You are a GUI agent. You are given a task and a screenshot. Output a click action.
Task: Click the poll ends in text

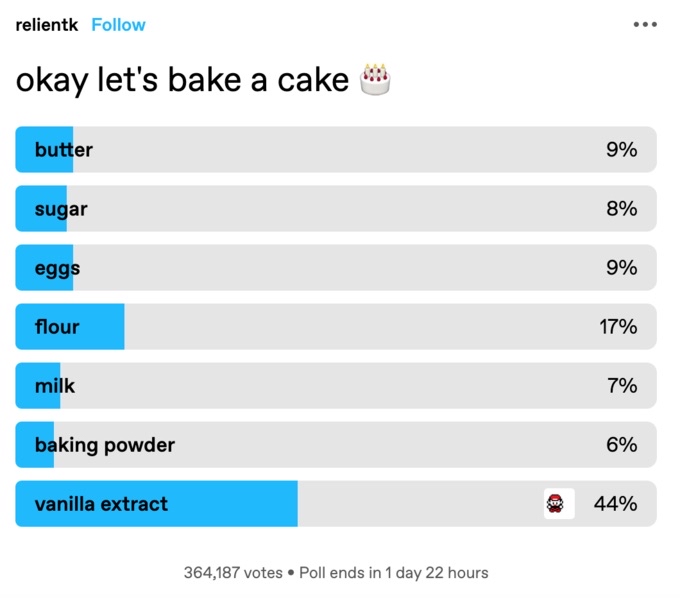coord(394,572)
